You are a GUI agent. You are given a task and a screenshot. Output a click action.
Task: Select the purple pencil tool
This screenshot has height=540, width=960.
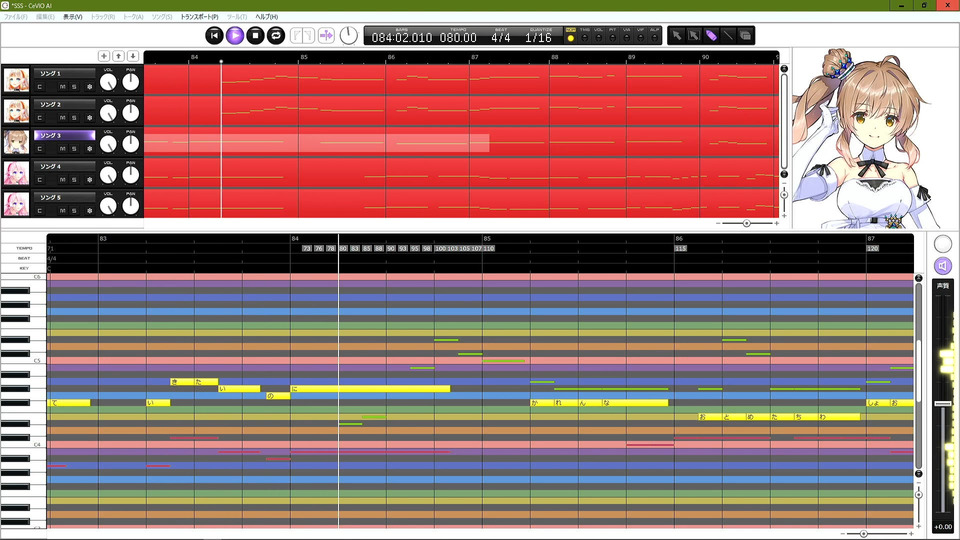(711, 36)
